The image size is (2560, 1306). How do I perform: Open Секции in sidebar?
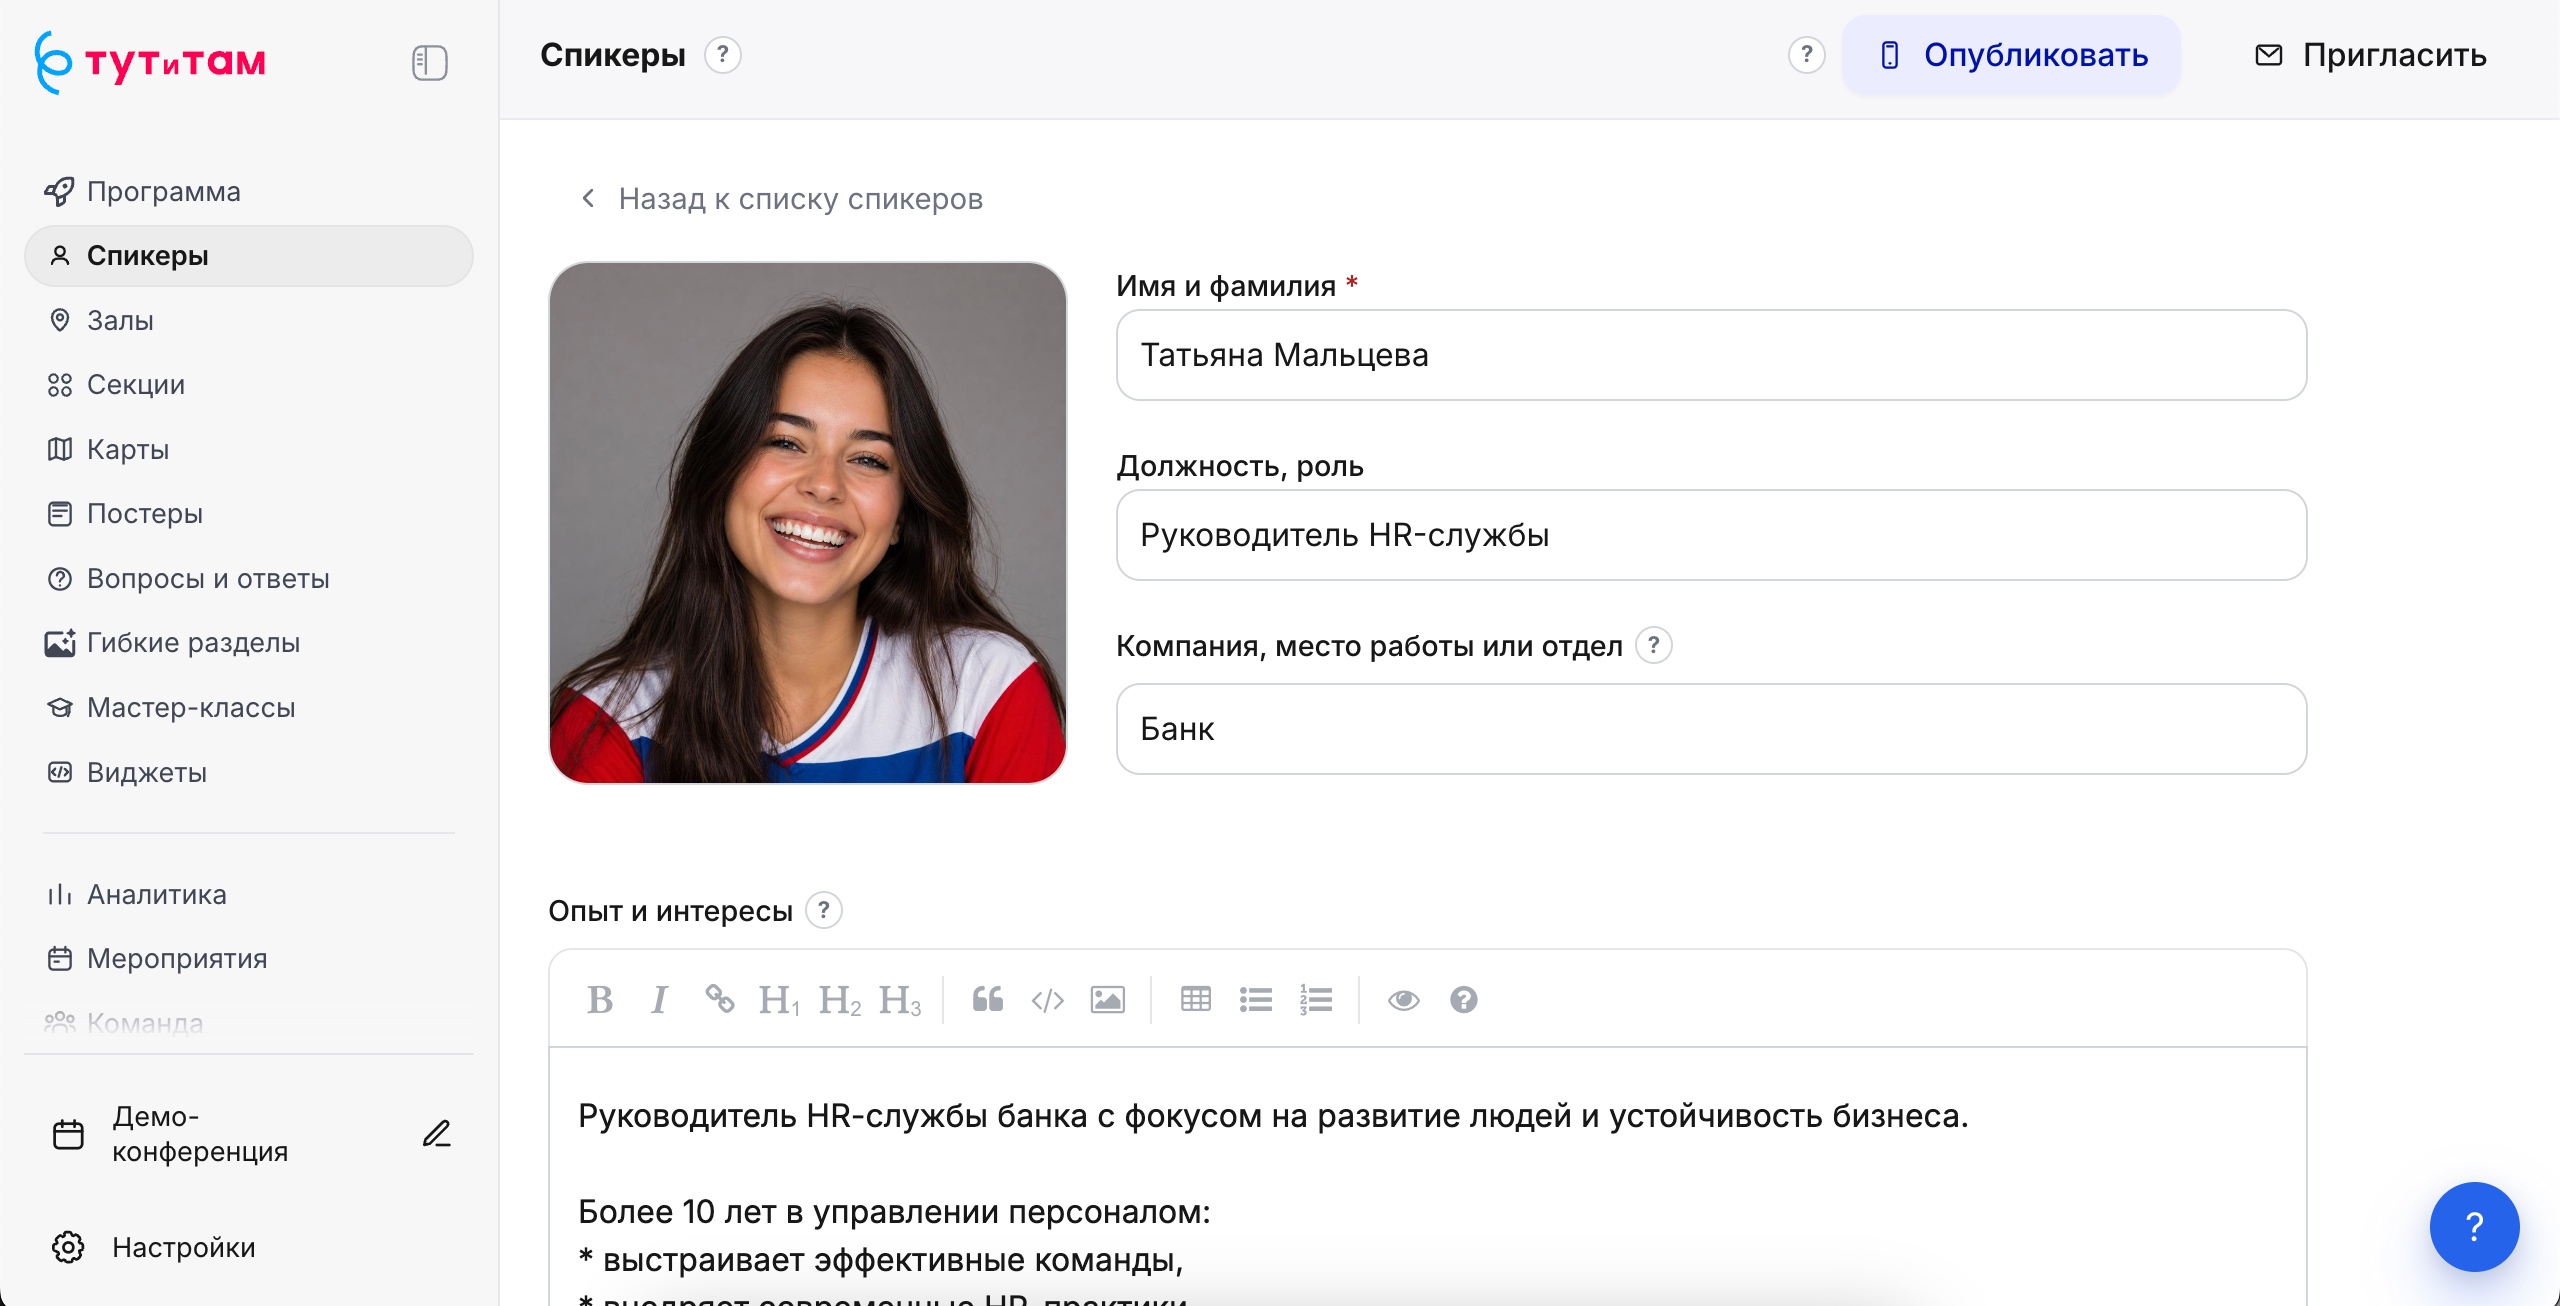pos(248,385)
